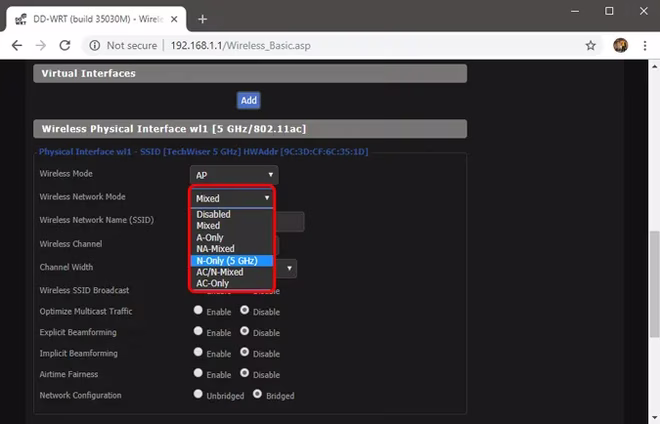
Task: Enable Optimize Multicast Traffic
Action: [198, 310]
